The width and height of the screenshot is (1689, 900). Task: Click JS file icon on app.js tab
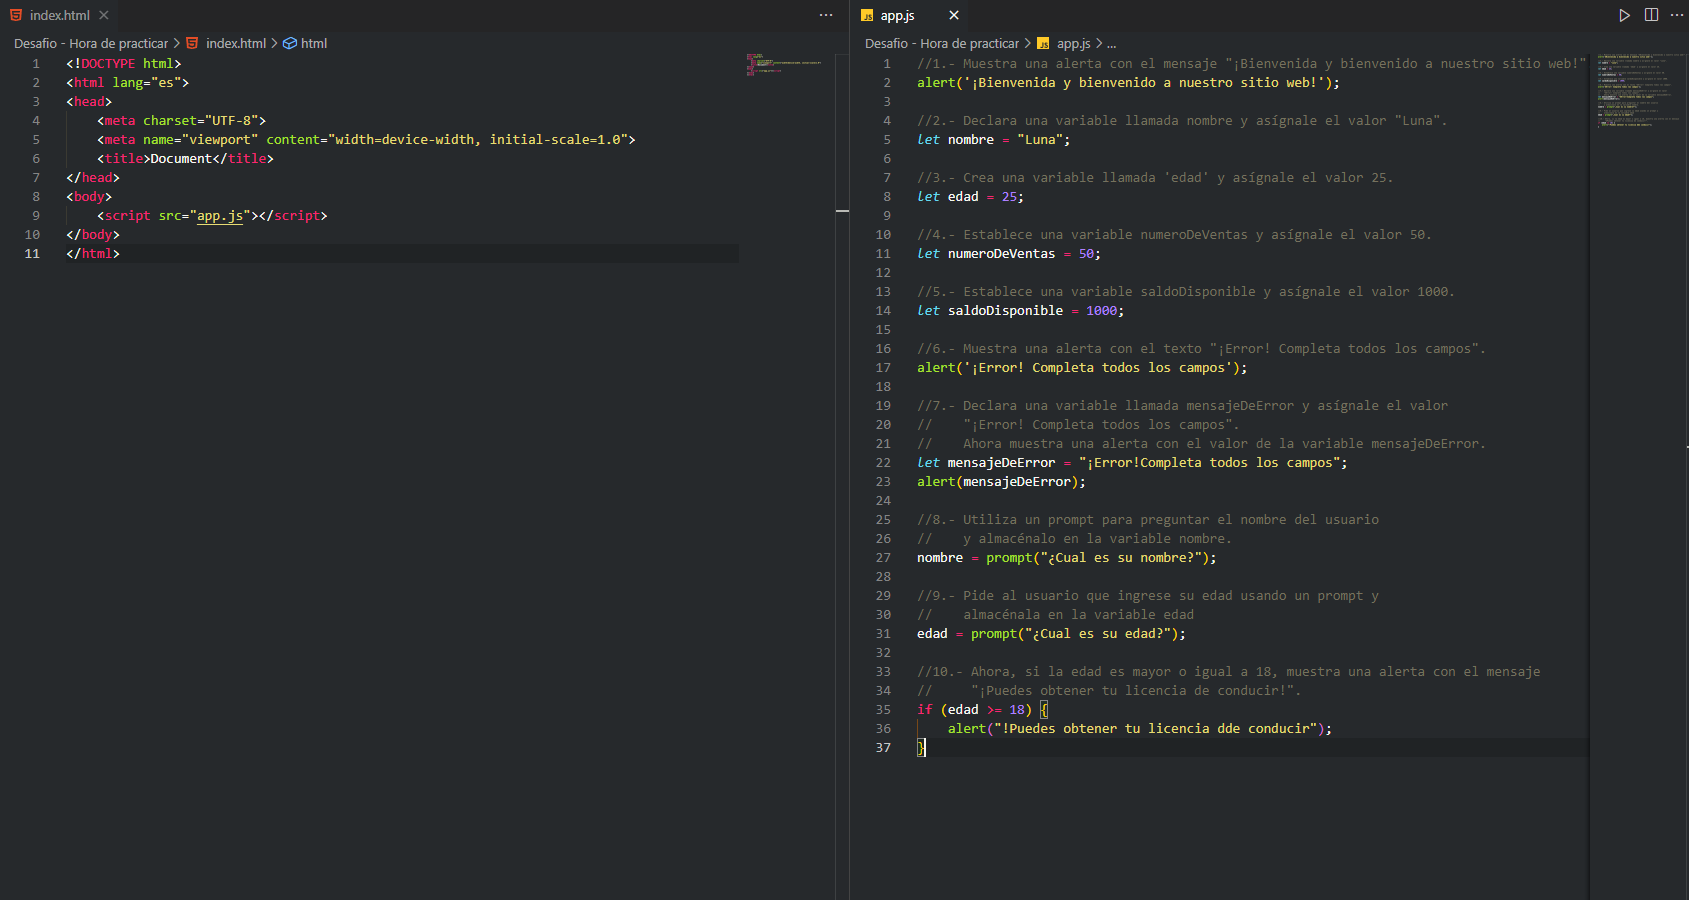click(x=867, y=15)
